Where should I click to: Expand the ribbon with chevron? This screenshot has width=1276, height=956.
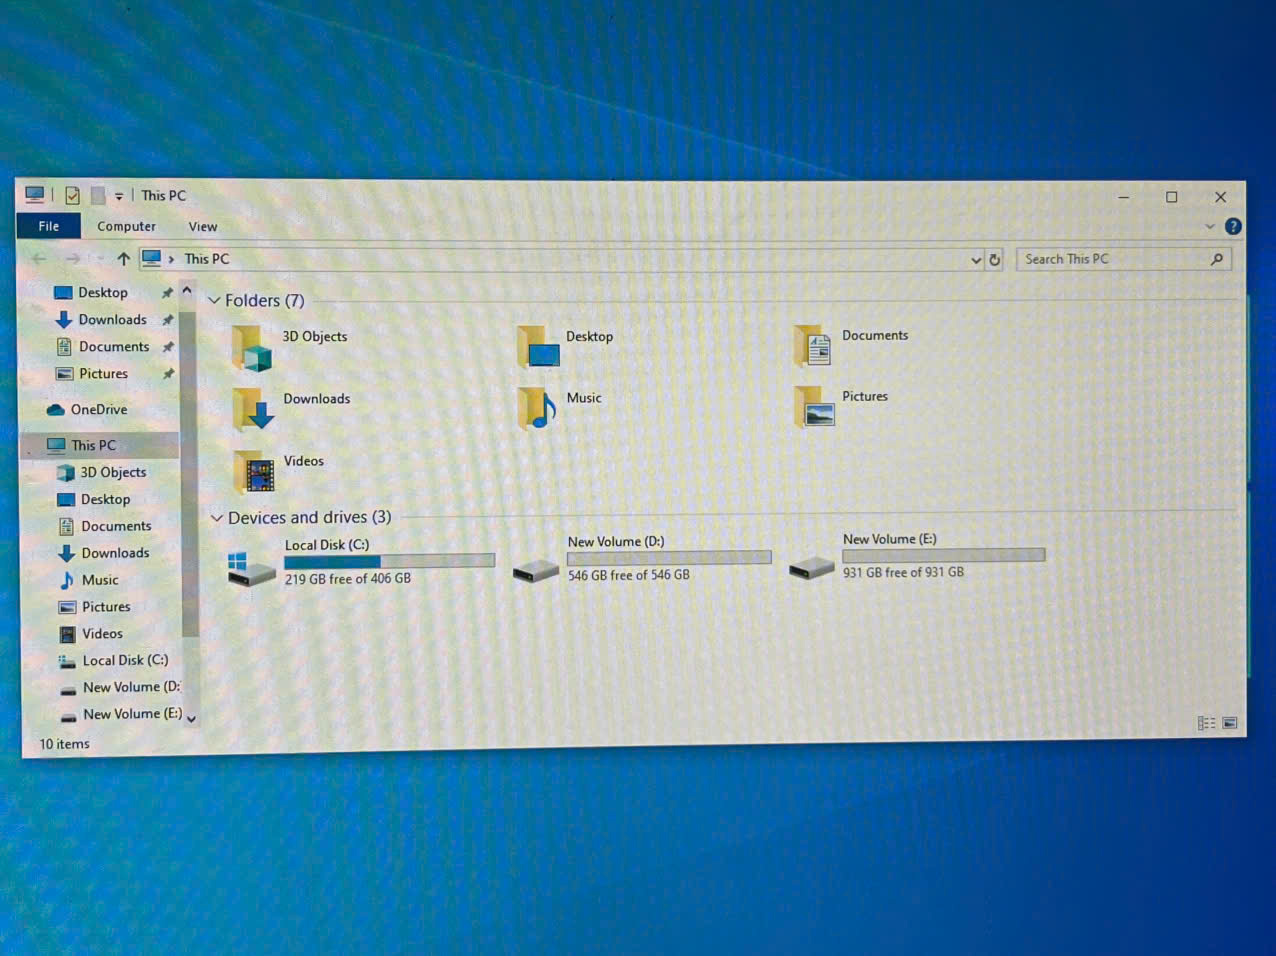(x=1210, y=227)
